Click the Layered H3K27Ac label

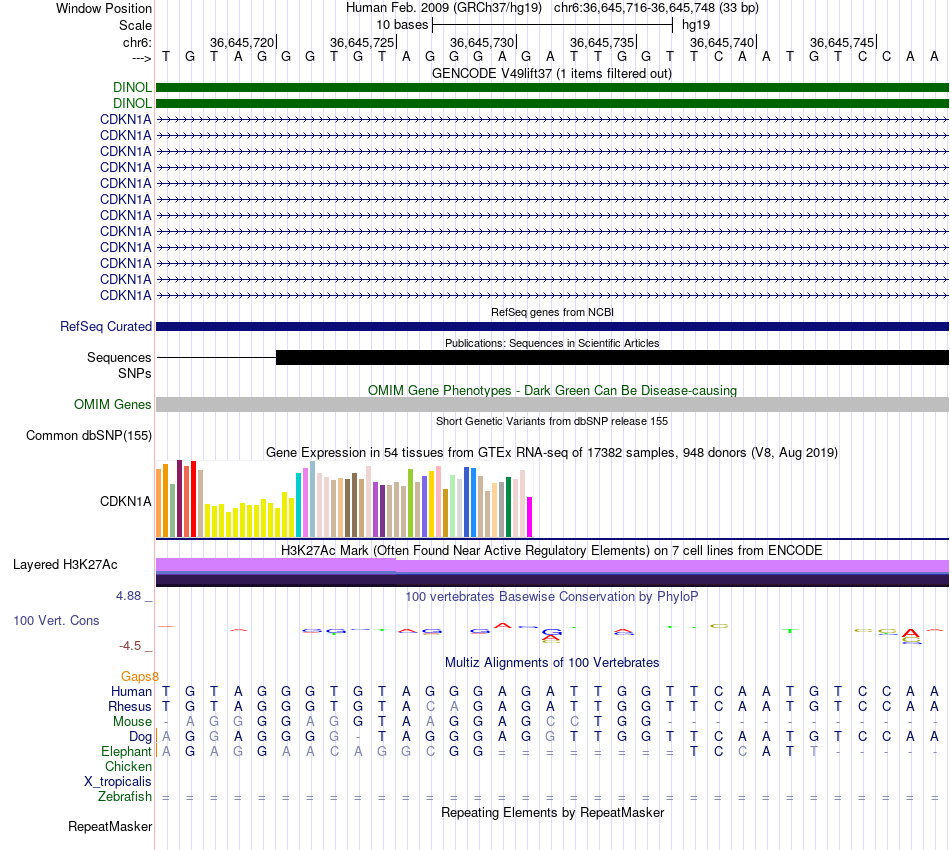(x=65, y=565)
